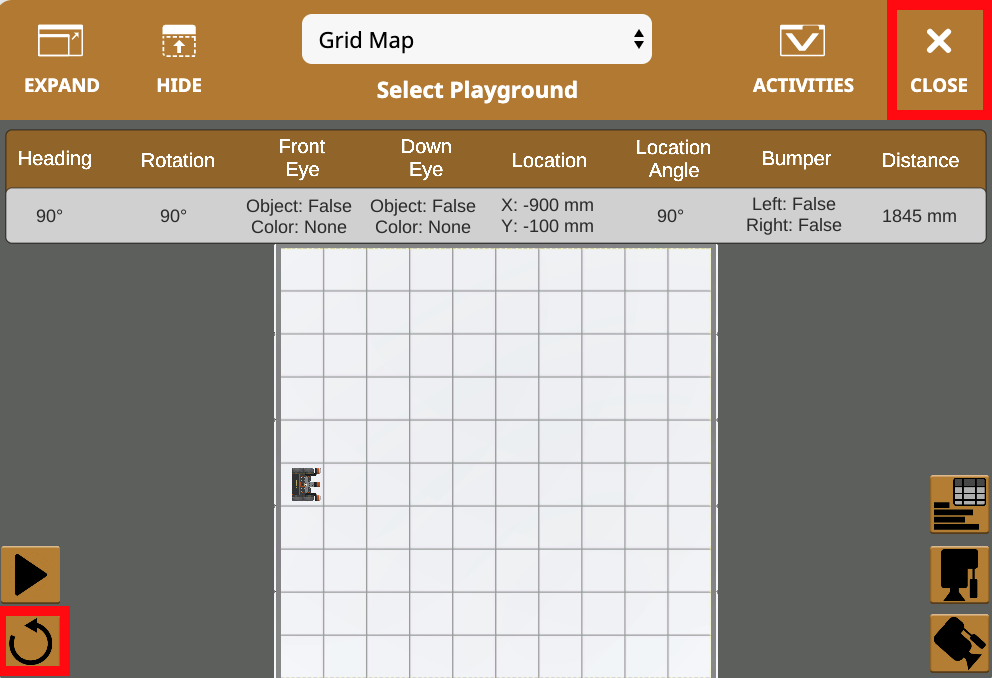Switch to the top-down camera view

coord(959,574)
